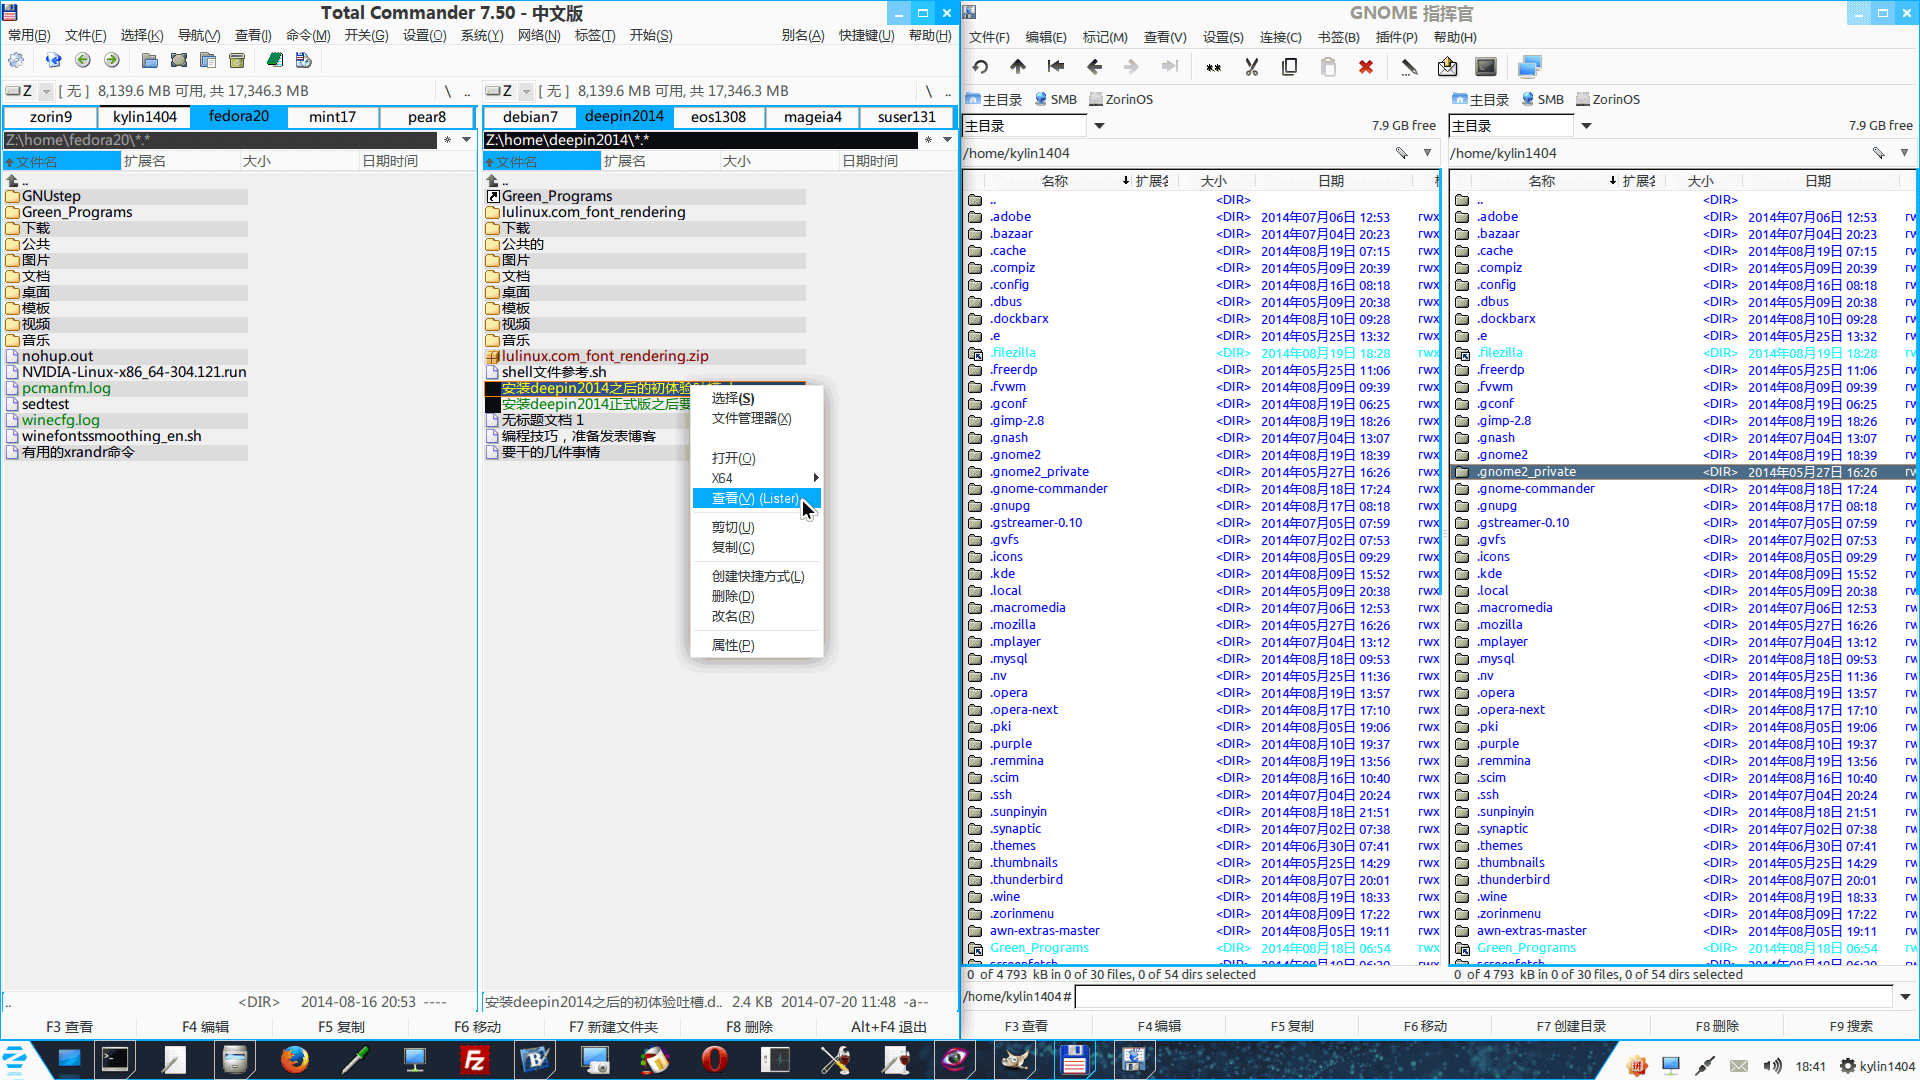
Task: Choose 属性(P) in the context menu
Action: click(x=757, y=645)
